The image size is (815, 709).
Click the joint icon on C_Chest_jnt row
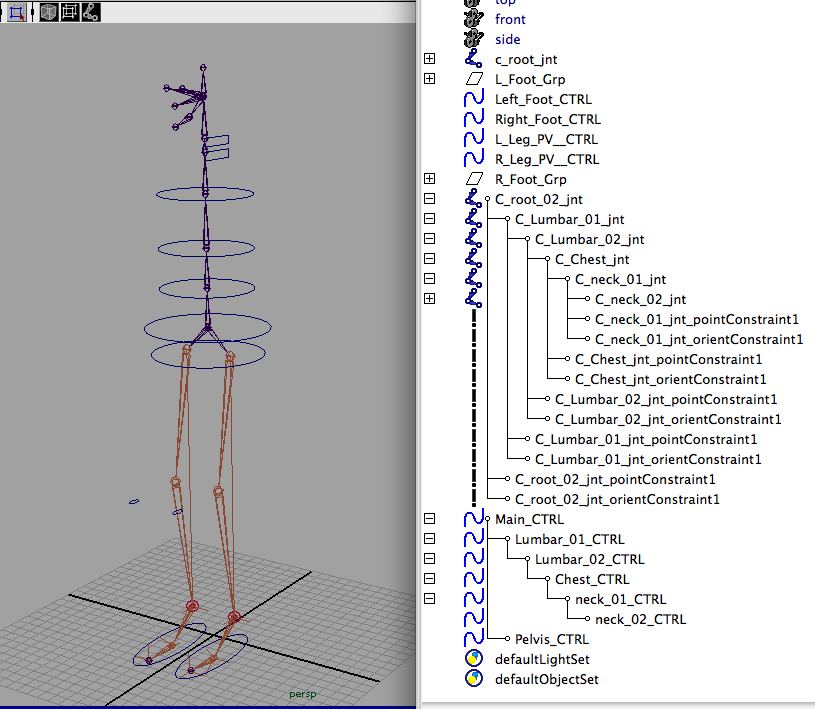474,259
